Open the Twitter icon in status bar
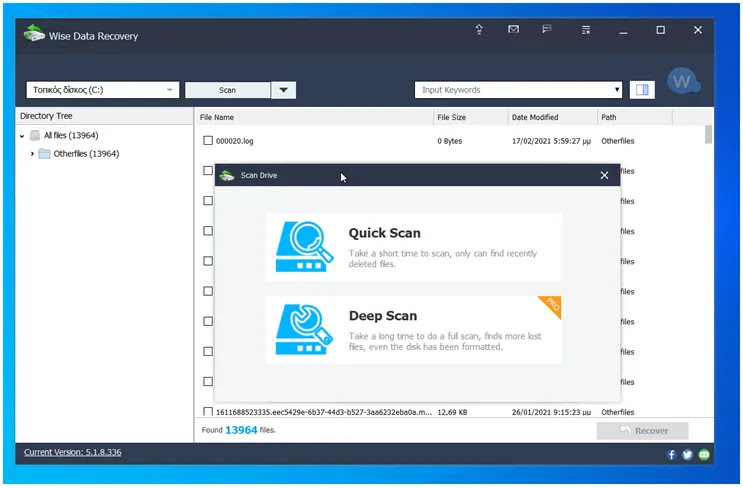 pyautogui.click(x=688, y=455)
